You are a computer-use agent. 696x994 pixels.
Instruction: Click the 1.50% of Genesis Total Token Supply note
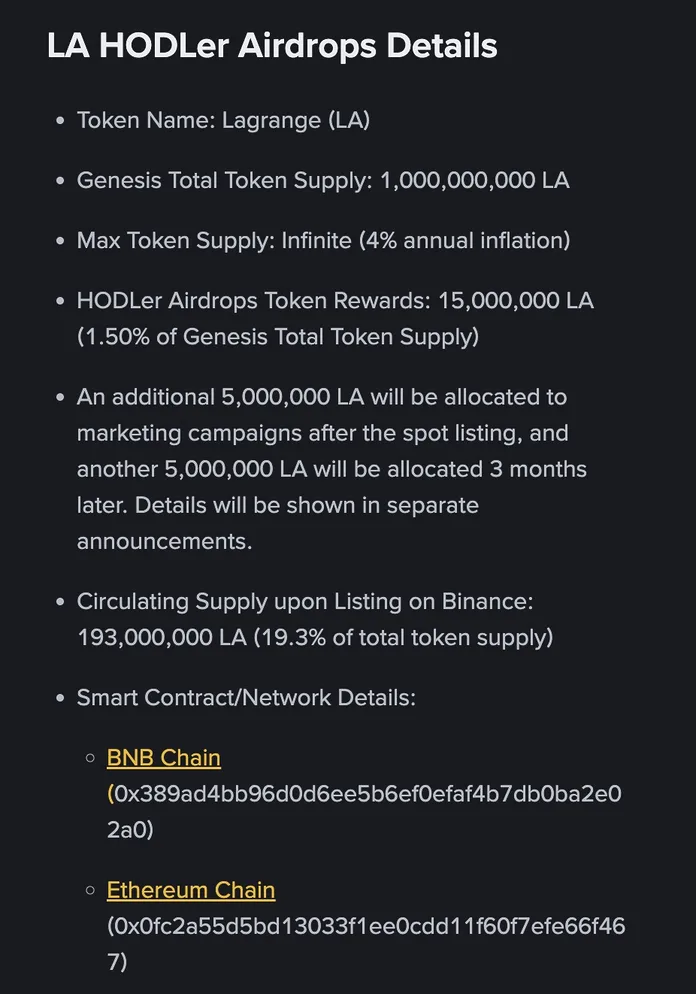click(278, 337)
